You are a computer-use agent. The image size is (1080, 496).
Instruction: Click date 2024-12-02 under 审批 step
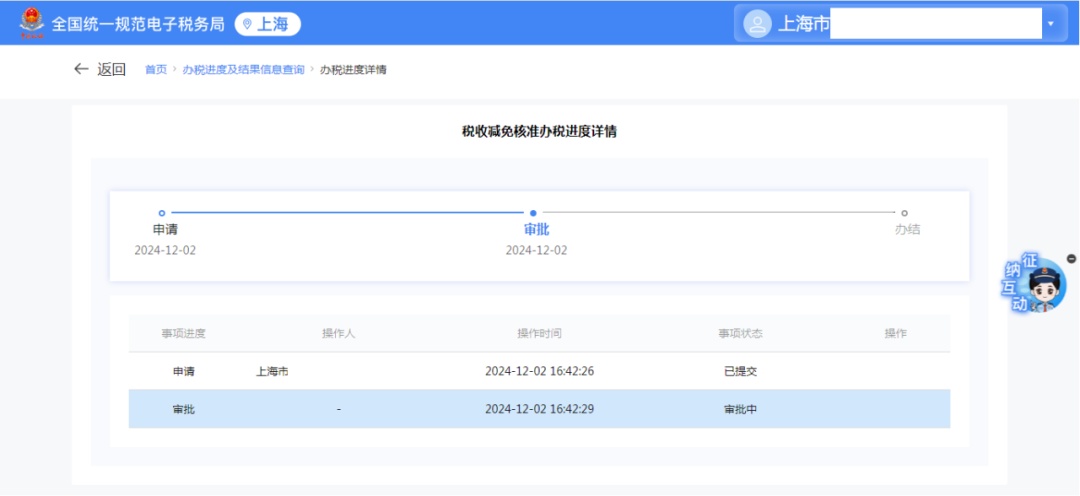(x=537, y=250)
